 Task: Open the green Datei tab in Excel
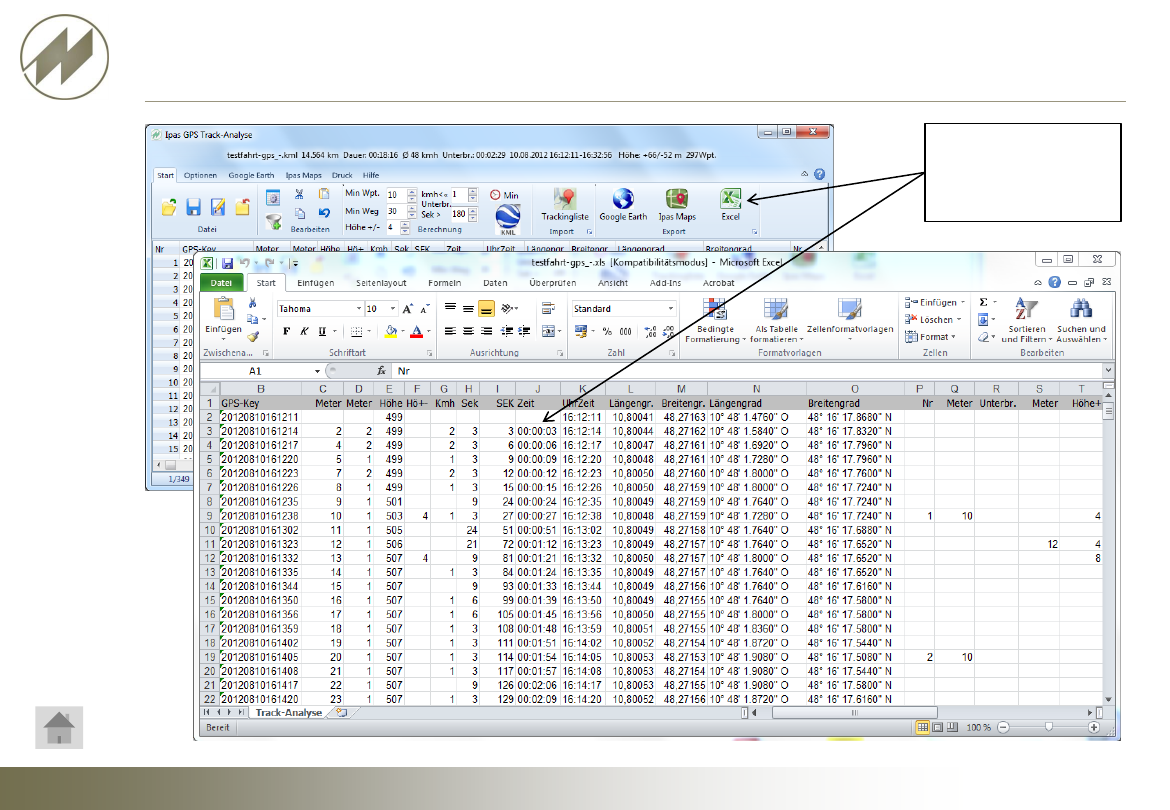[x=221, y=283]
